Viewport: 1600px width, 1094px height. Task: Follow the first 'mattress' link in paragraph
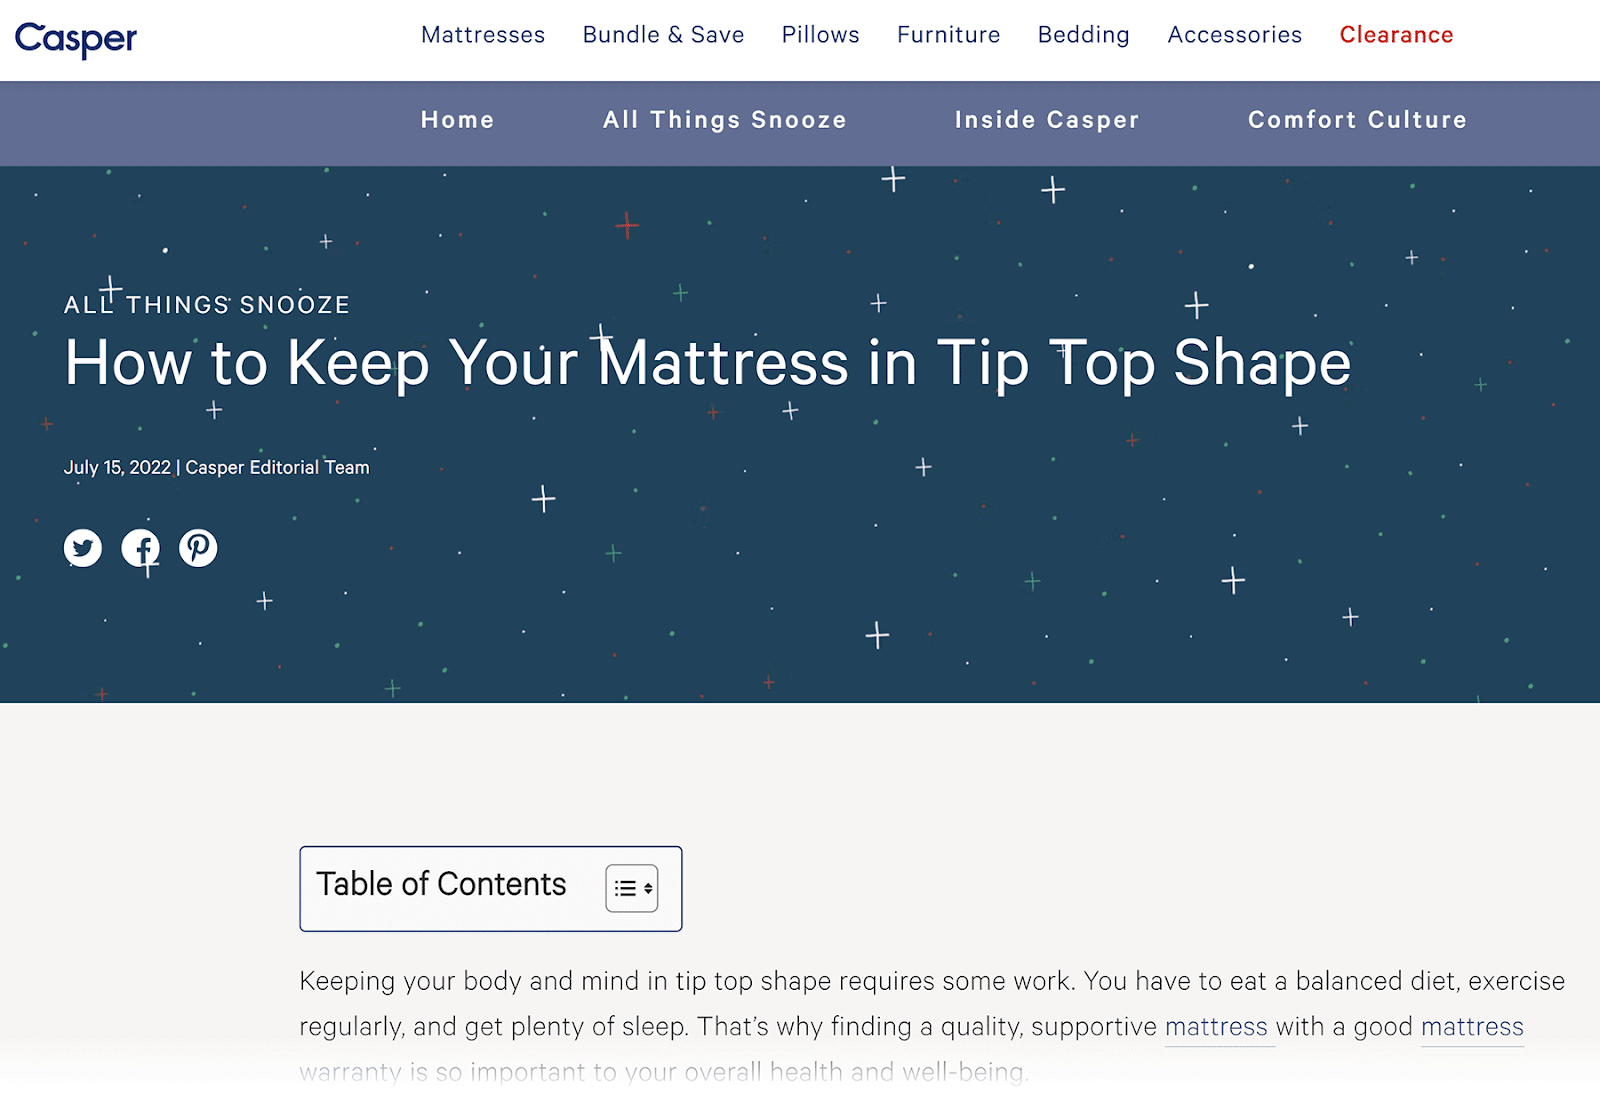1216,1027
